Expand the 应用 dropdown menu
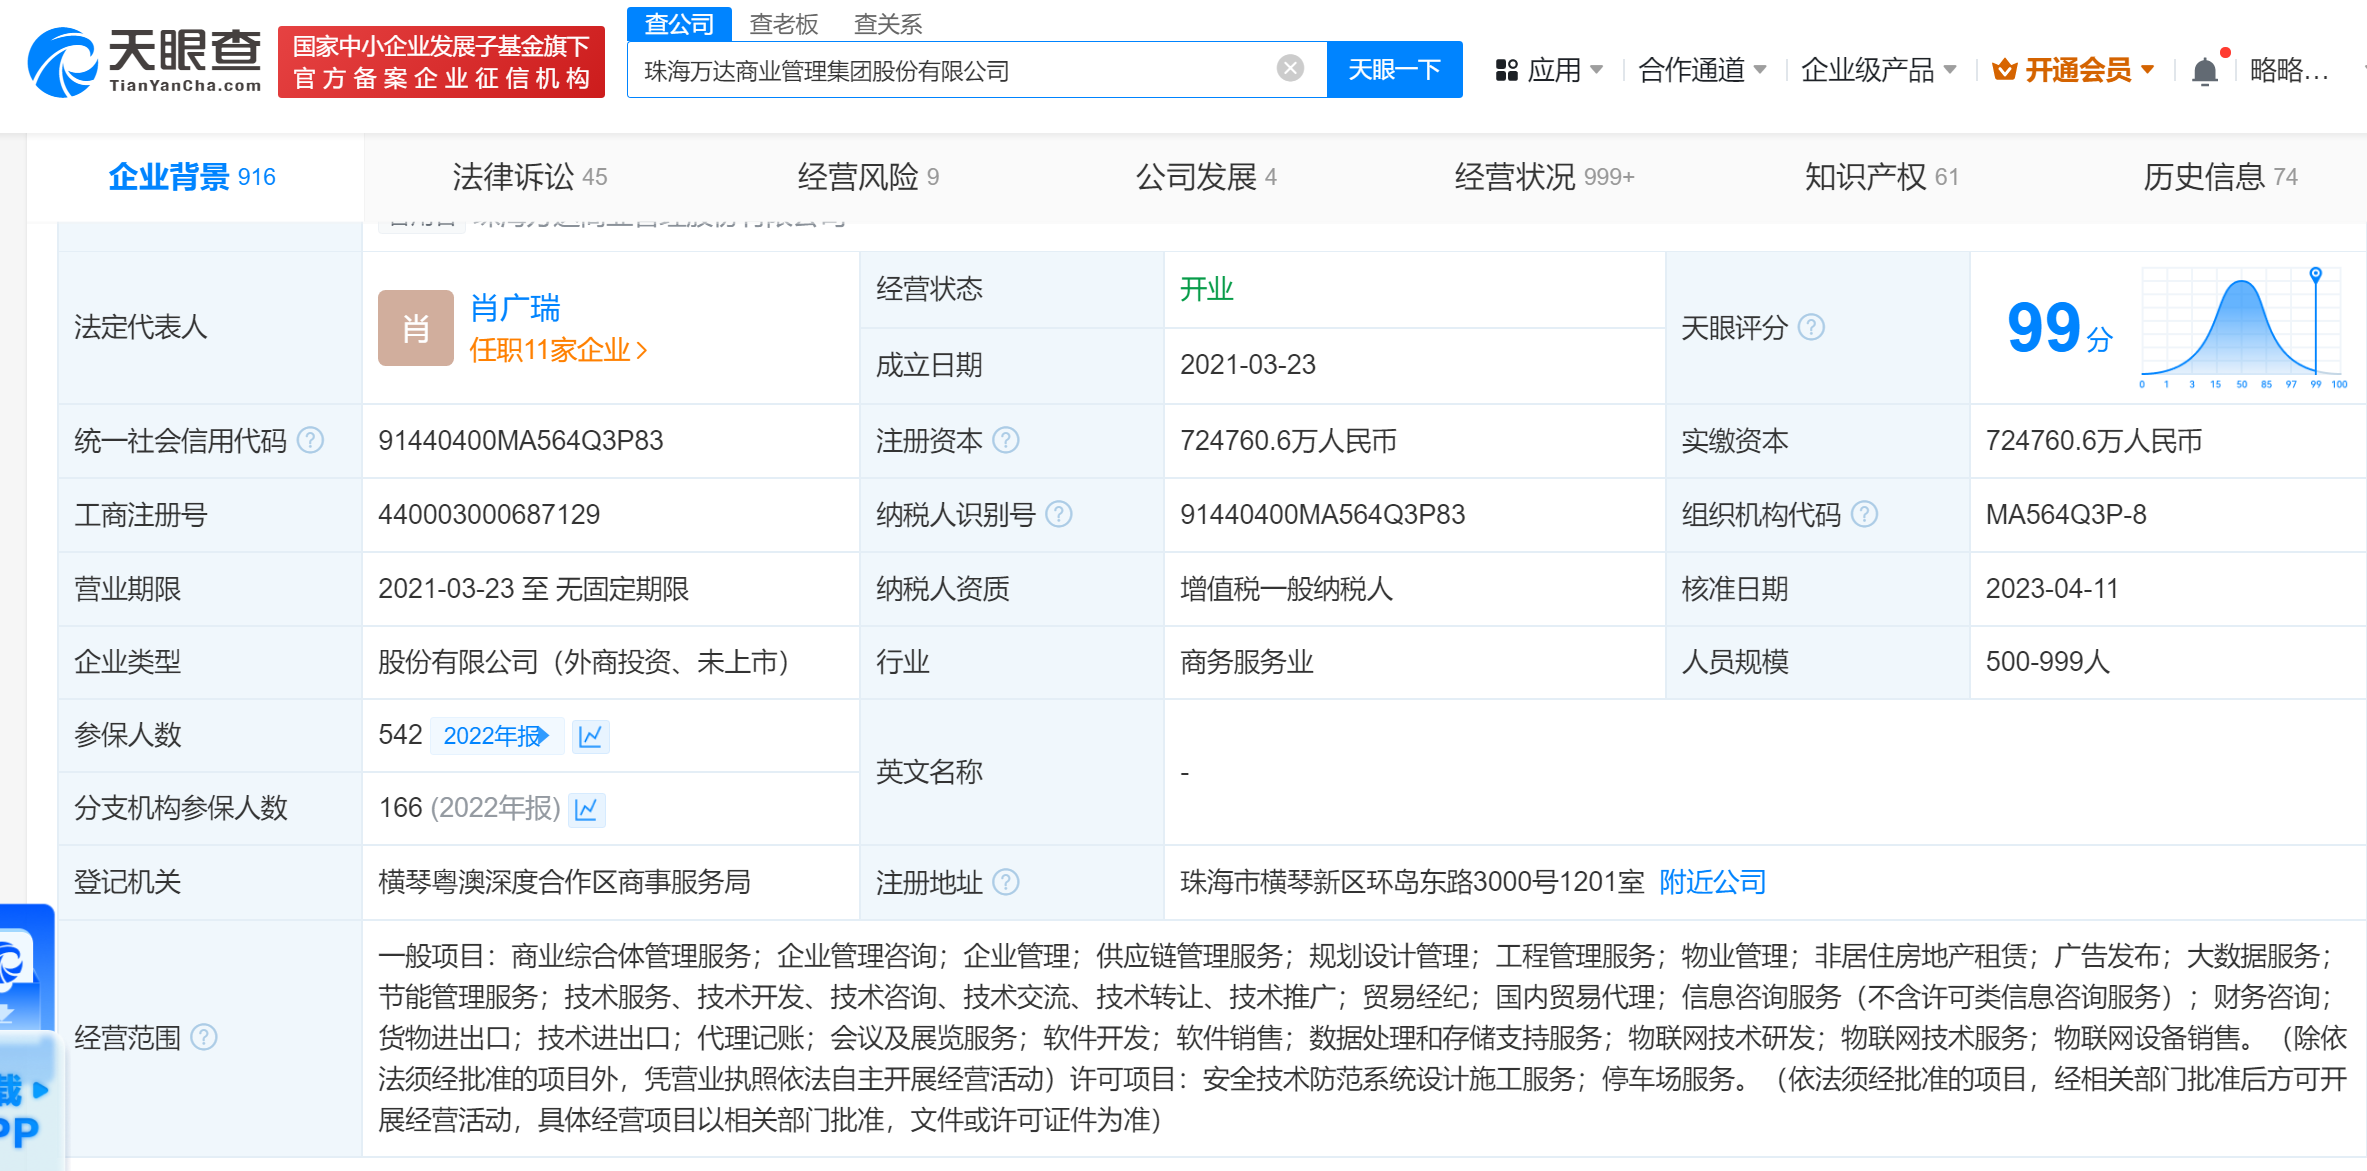2367x1171 pixels. pos(1550,70)
